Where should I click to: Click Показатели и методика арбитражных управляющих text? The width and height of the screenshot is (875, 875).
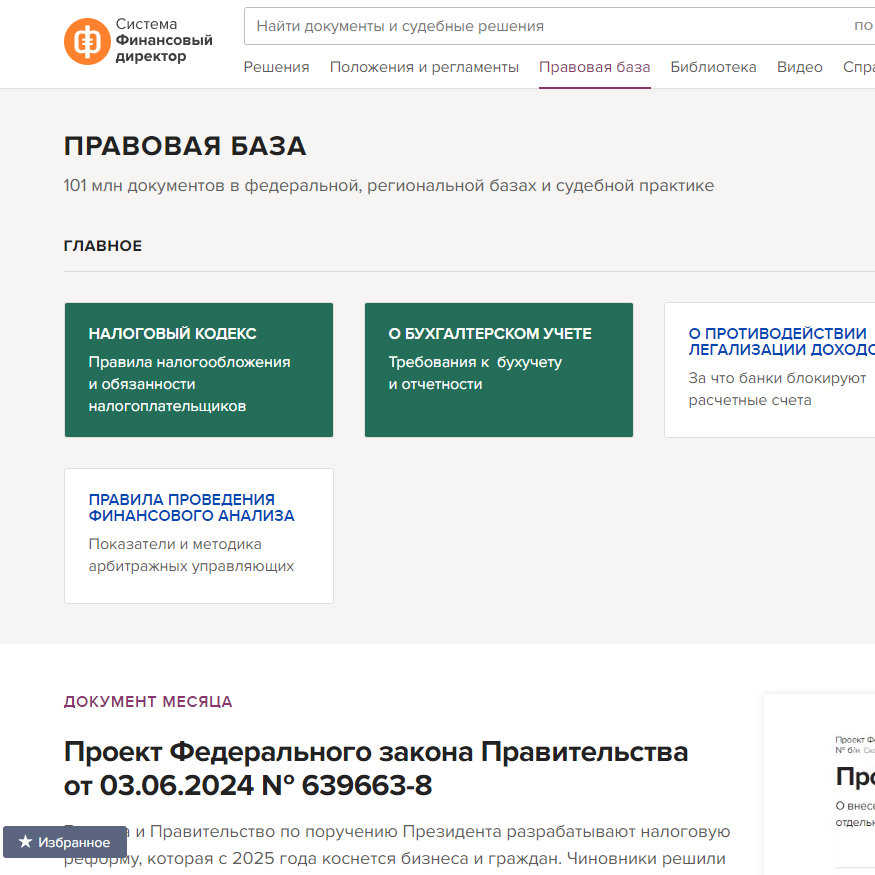[x=191, y=555]
